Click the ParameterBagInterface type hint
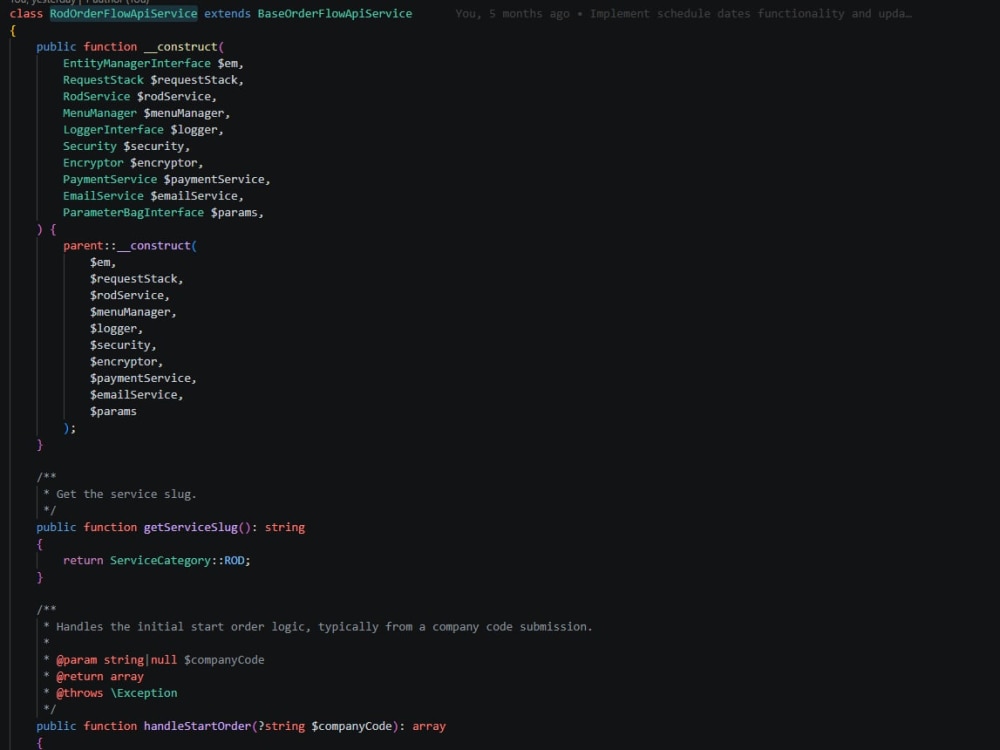1000x750 pixels. [133, 212]
